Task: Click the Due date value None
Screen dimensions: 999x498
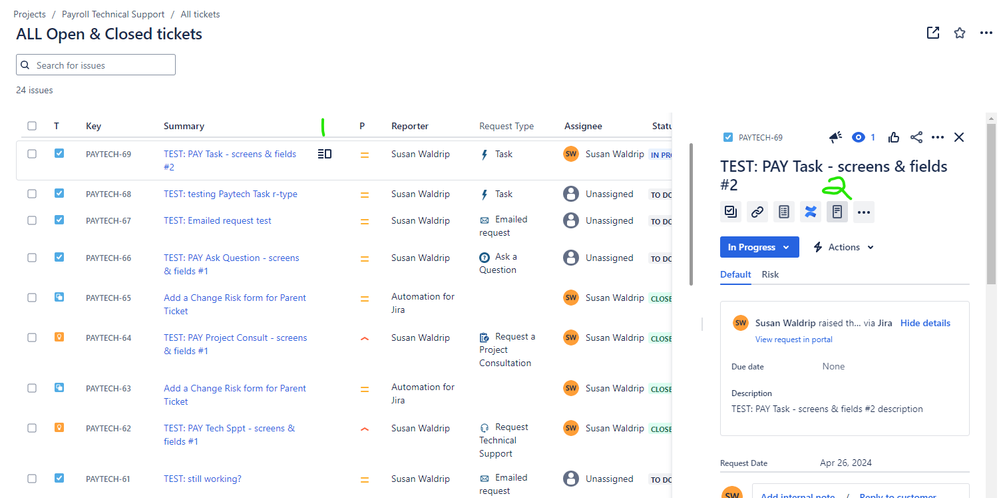Action: (x=833, y=366)
